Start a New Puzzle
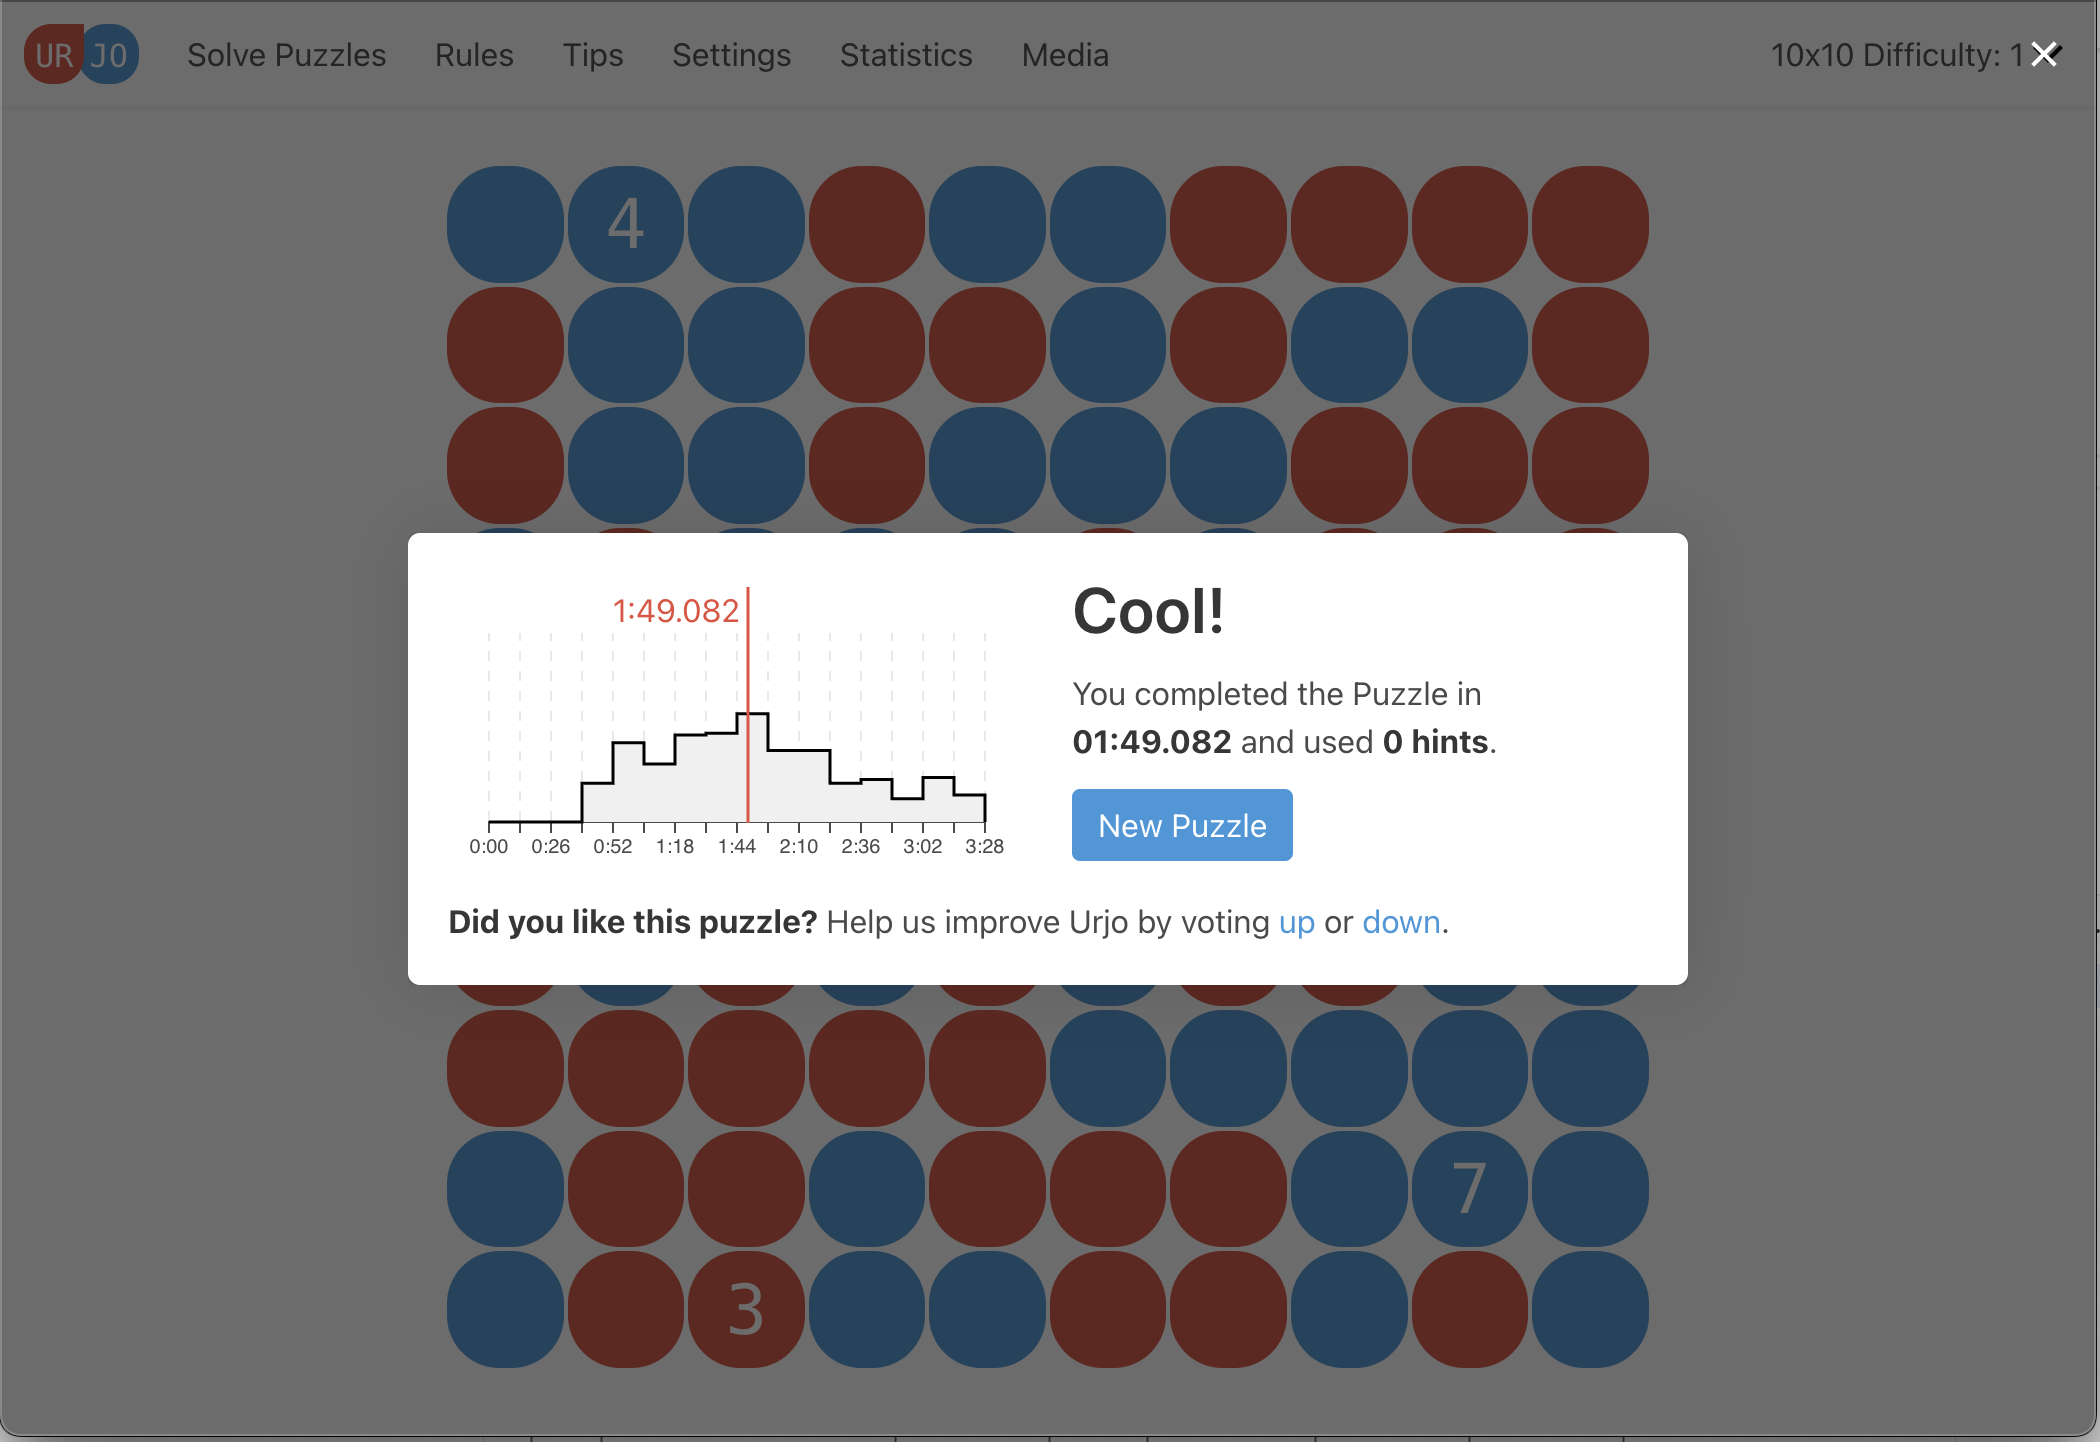The height and width of the screenshot is (1442, 2100). [x=1182, y=825]
